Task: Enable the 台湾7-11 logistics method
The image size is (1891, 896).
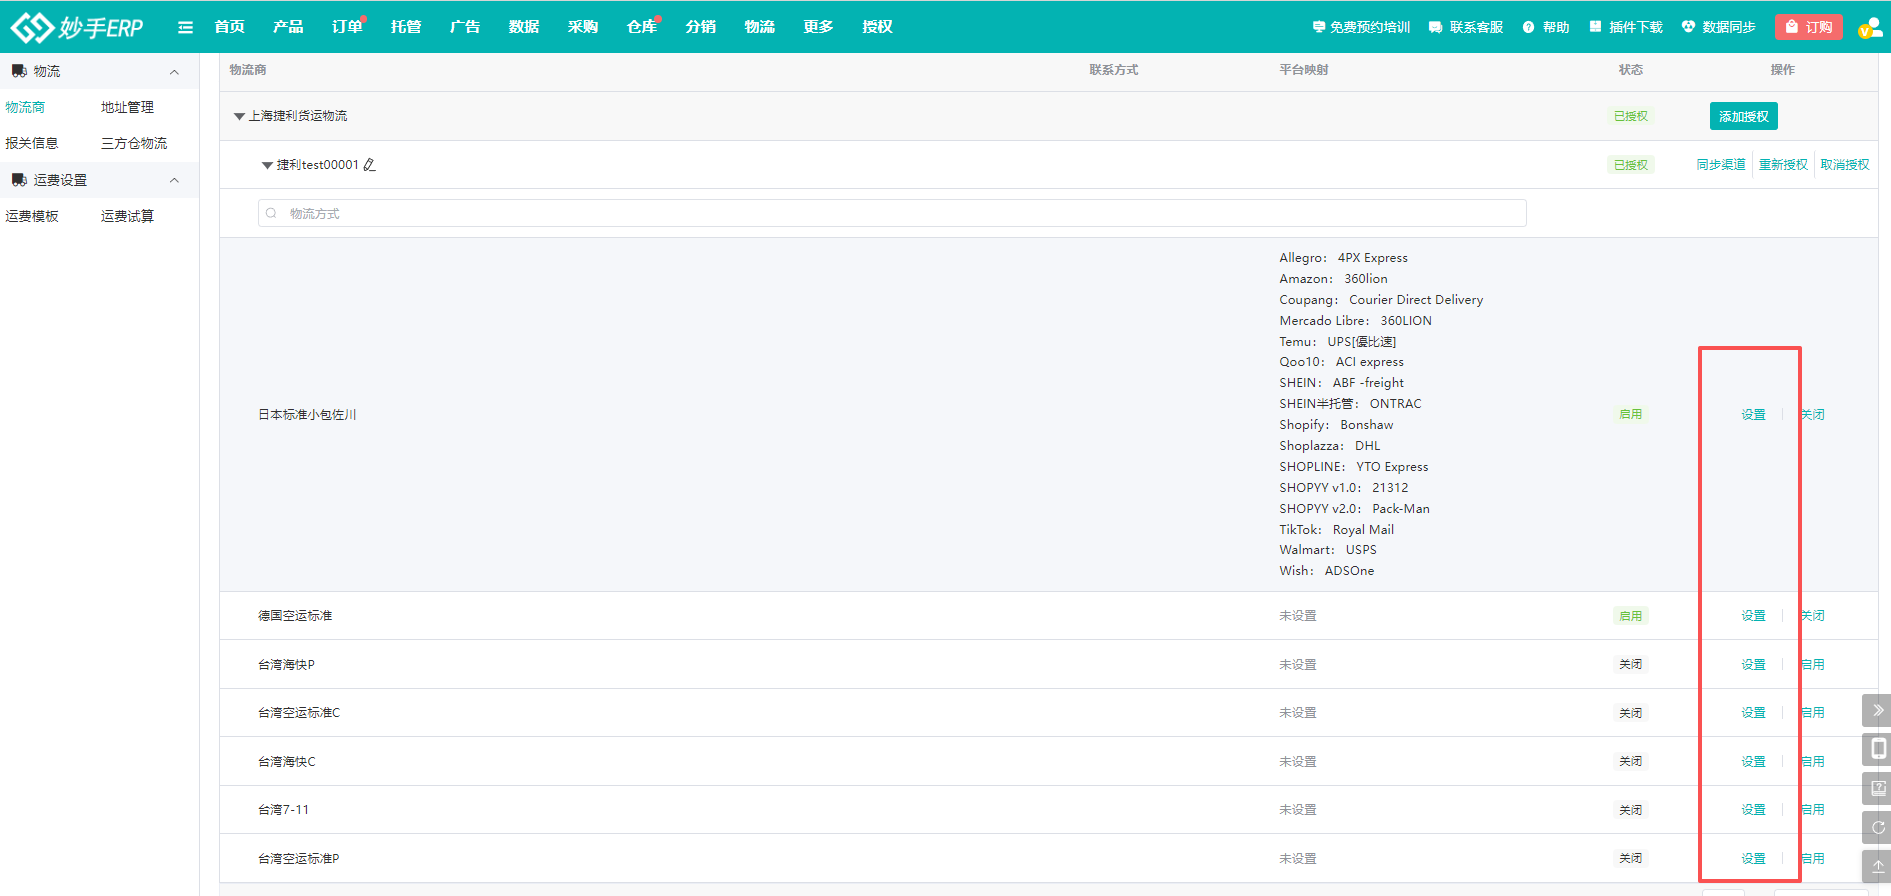Action: tap(1813, 810)
